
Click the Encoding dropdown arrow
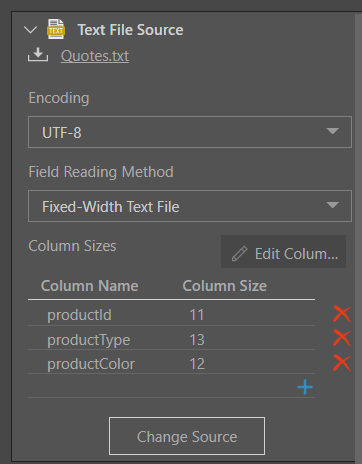[333, 131]
